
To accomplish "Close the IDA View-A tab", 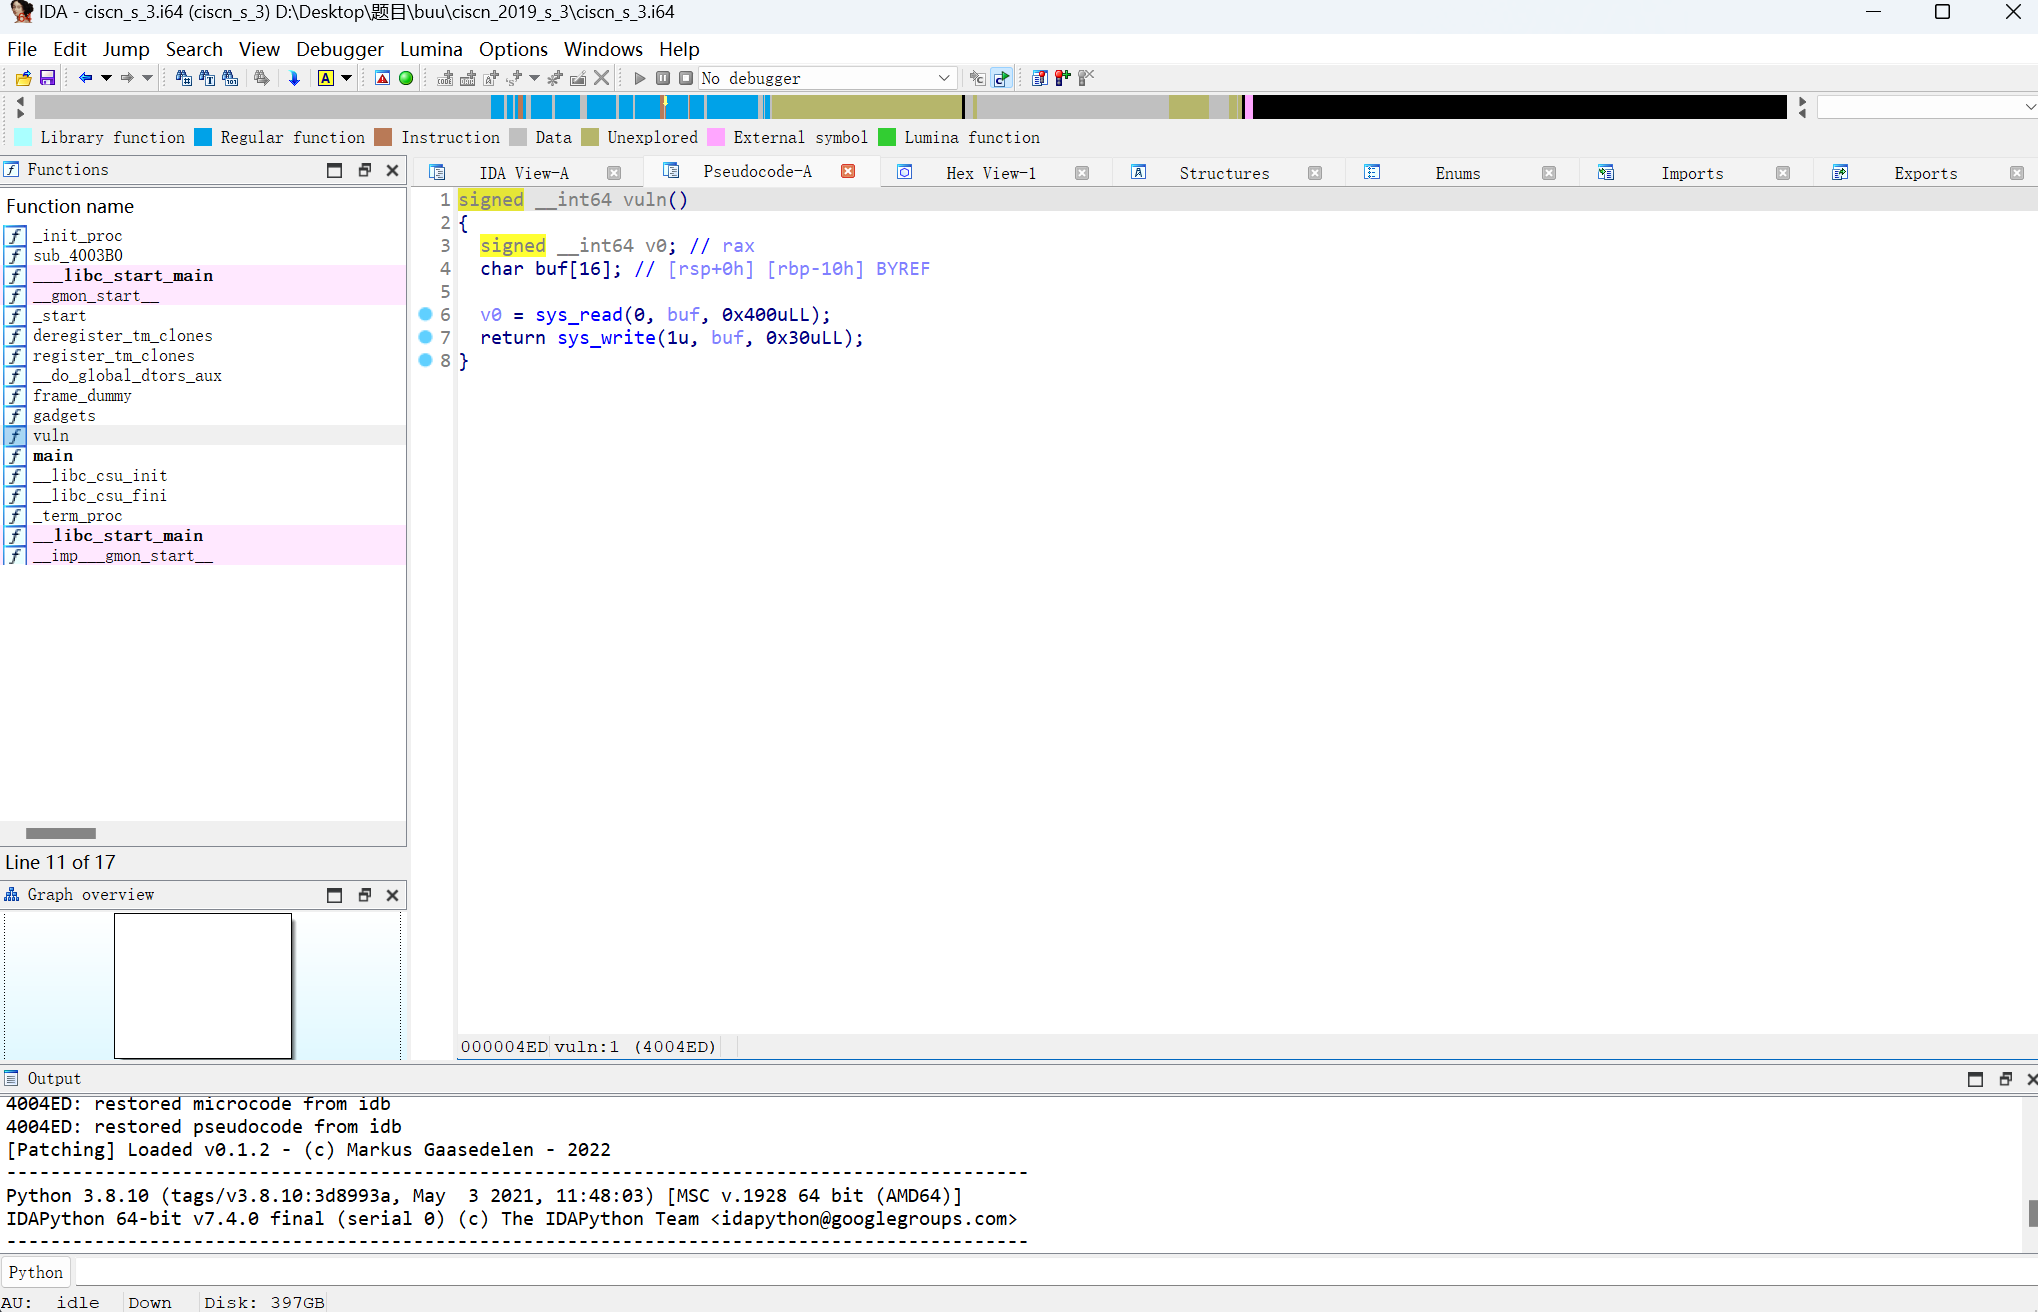I will (x=614, y=173).
